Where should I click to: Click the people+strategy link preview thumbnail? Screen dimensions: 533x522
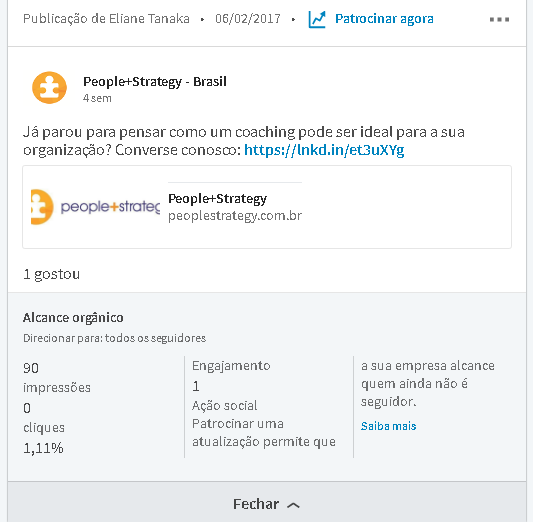[95, 207]
